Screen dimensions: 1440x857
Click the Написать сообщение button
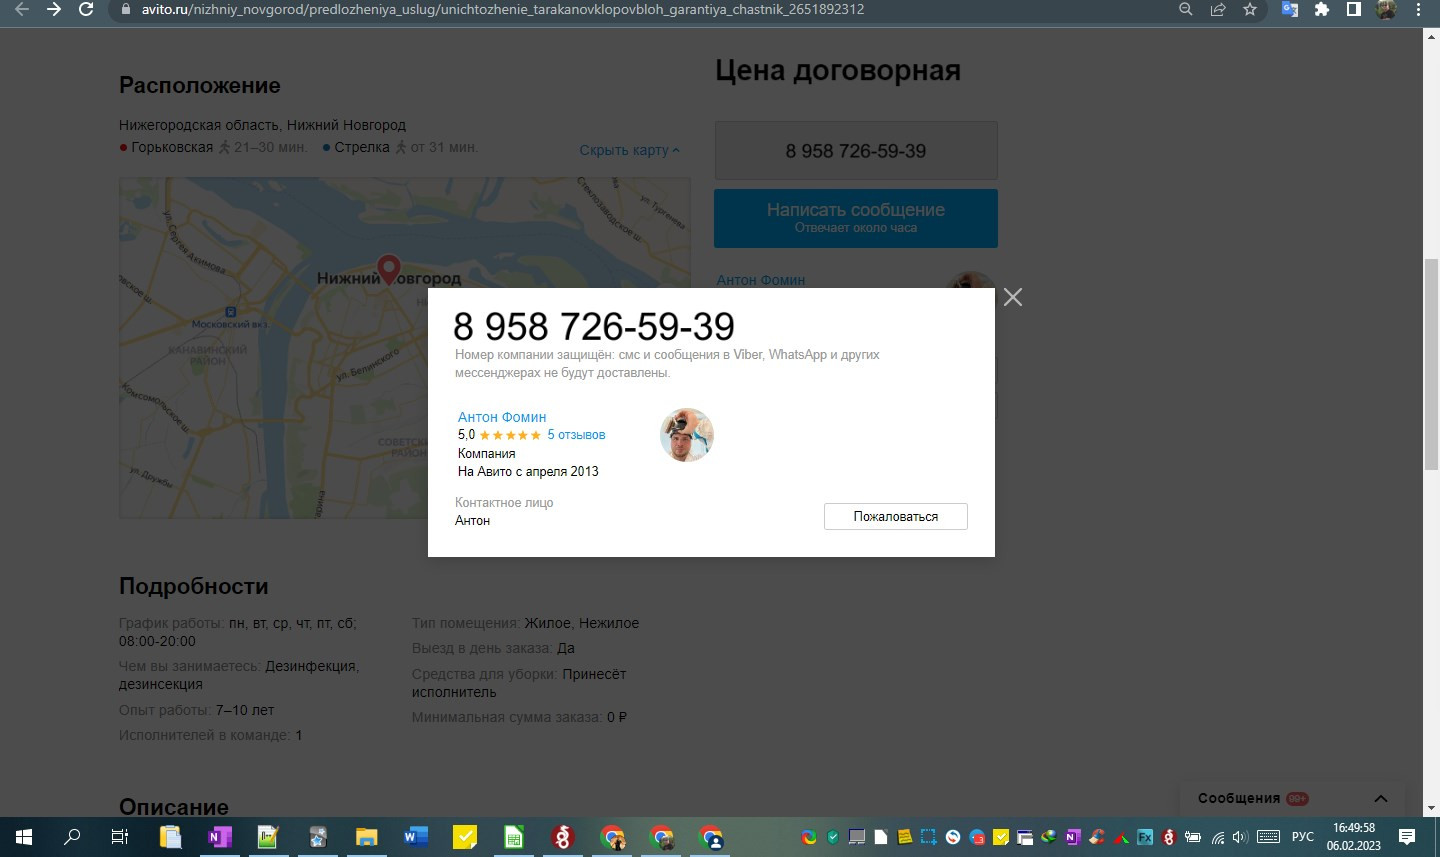(x=856, y=218)
